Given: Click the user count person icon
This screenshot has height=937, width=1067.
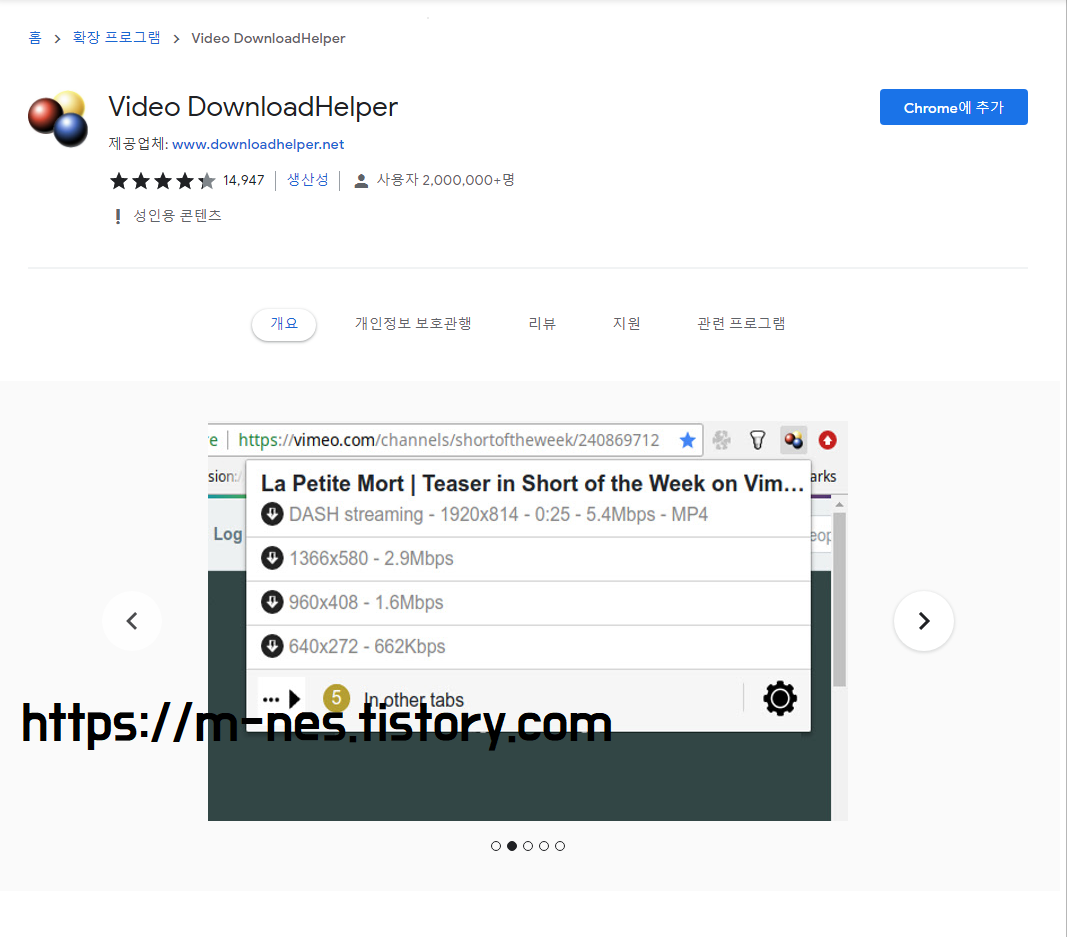Looking at the screenshot, I should point(361,180).
